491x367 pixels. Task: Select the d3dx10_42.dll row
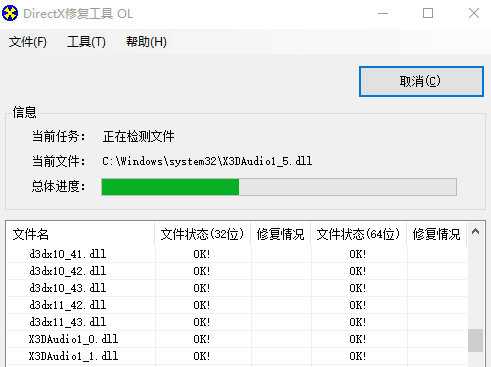point(237,271)
